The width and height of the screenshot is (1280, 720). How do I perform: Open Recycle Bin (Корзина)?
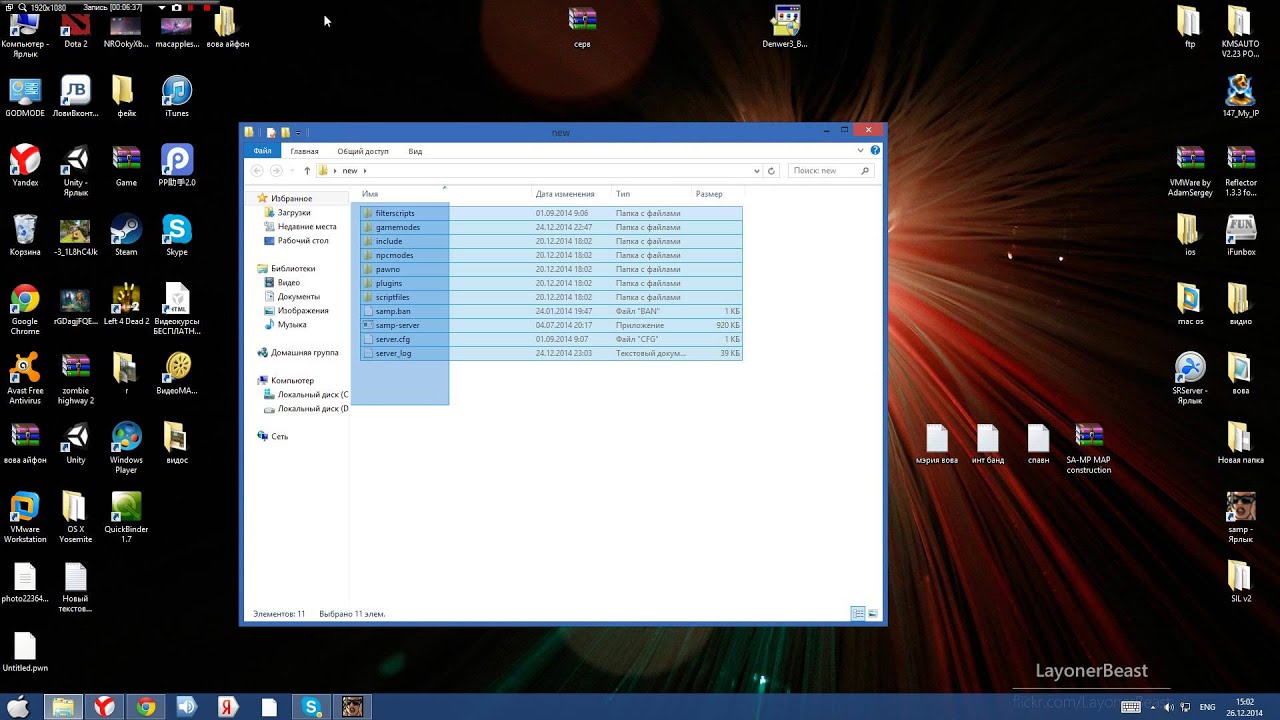[x=25, y=236]
